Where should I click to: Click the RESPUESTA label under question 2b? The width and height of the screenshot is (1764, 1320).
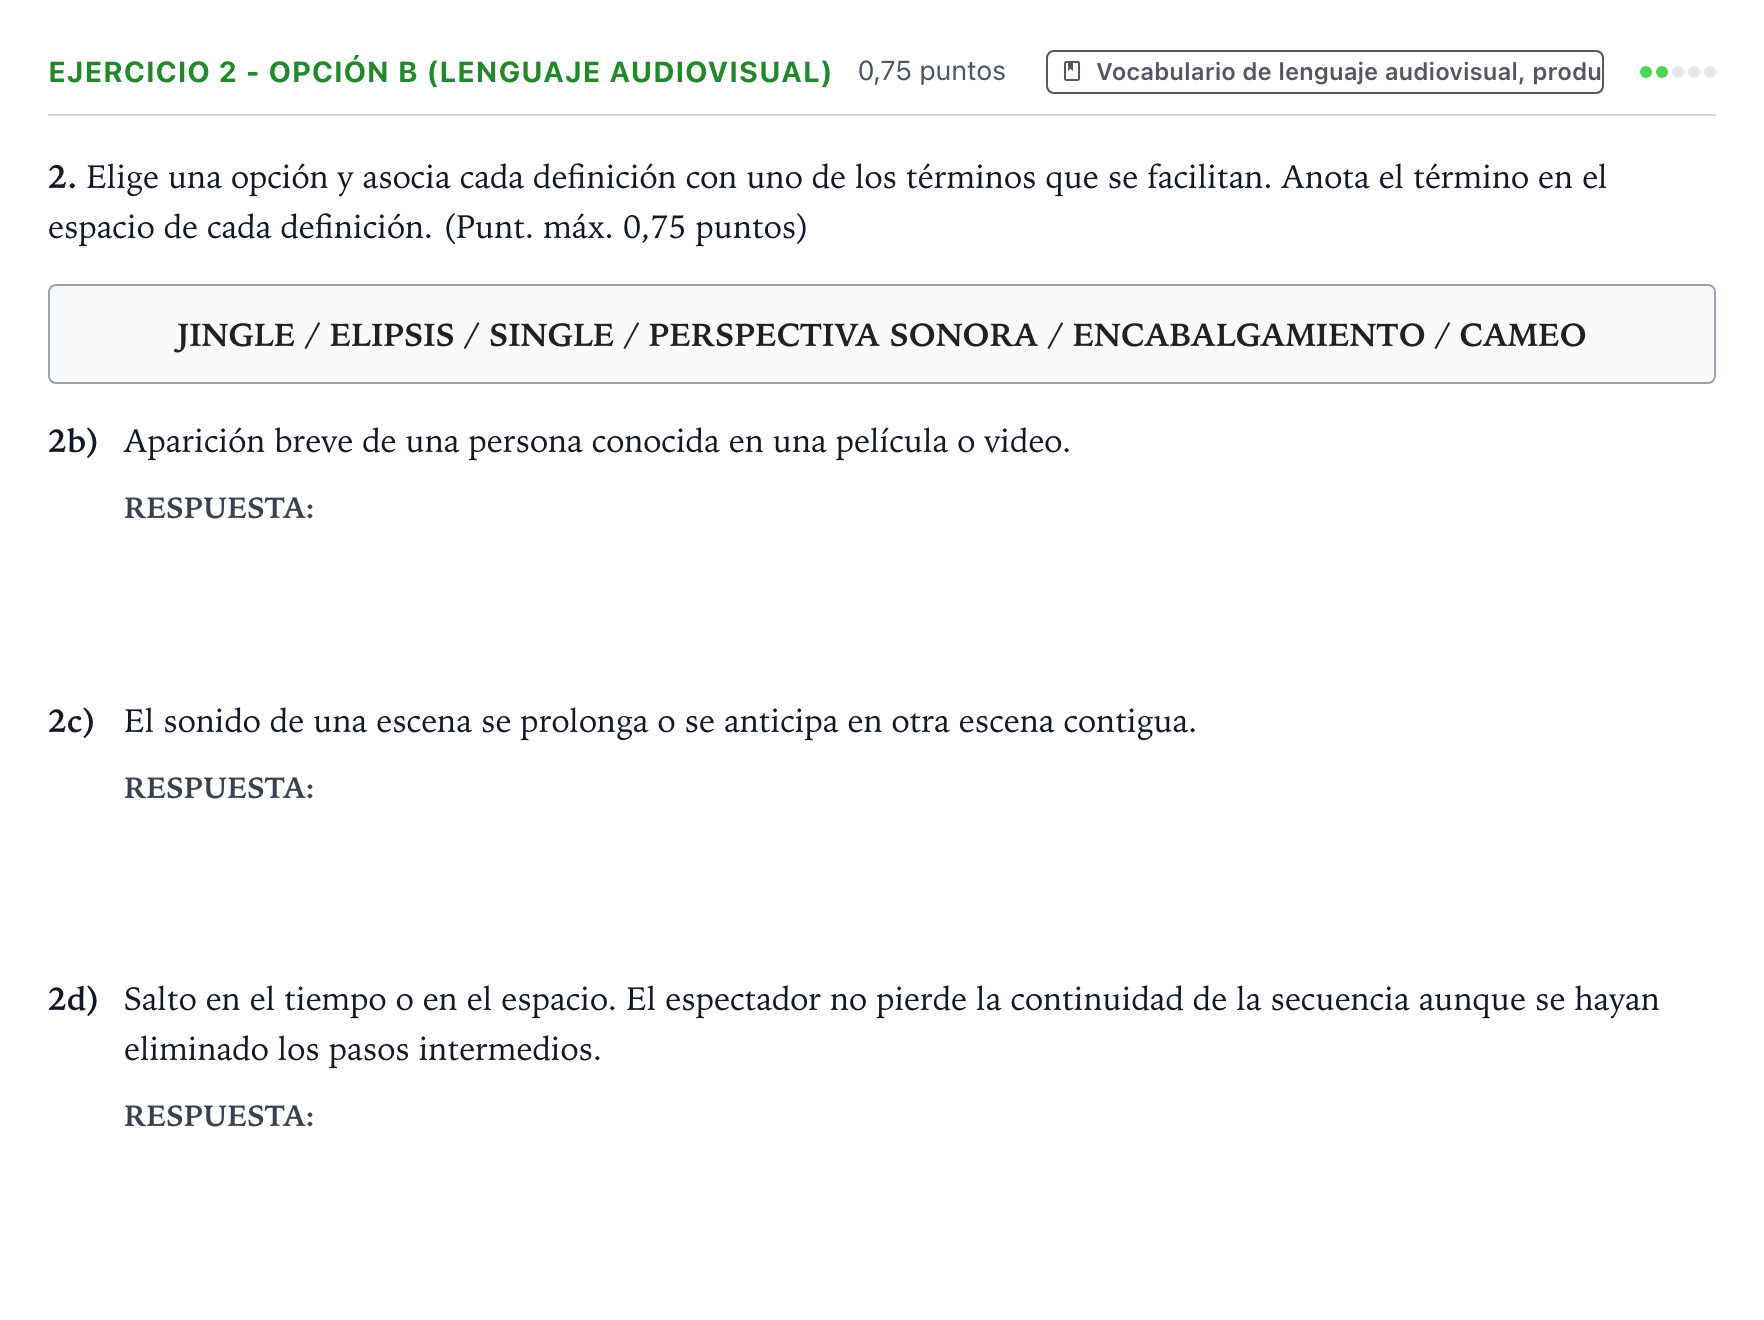click(x=219, y=508)
